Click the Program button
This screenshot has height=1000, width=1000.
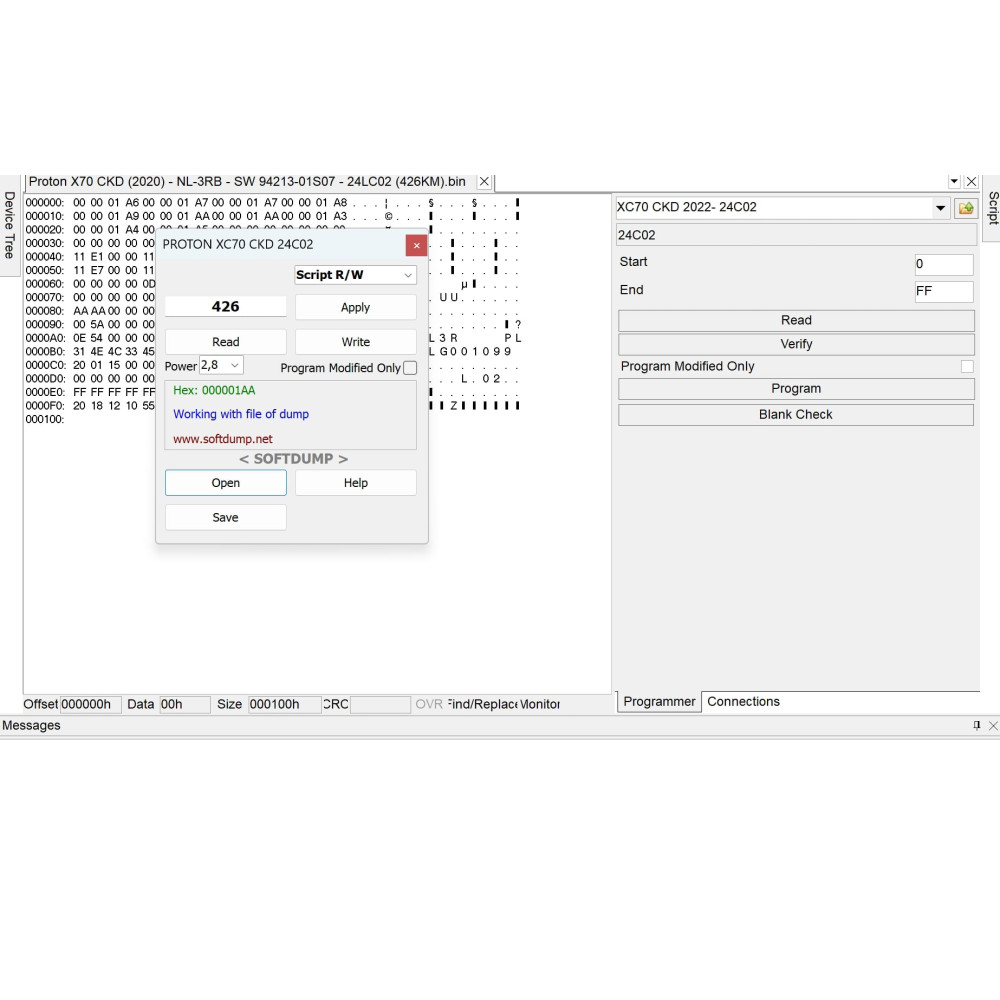[x=796, y=389]
